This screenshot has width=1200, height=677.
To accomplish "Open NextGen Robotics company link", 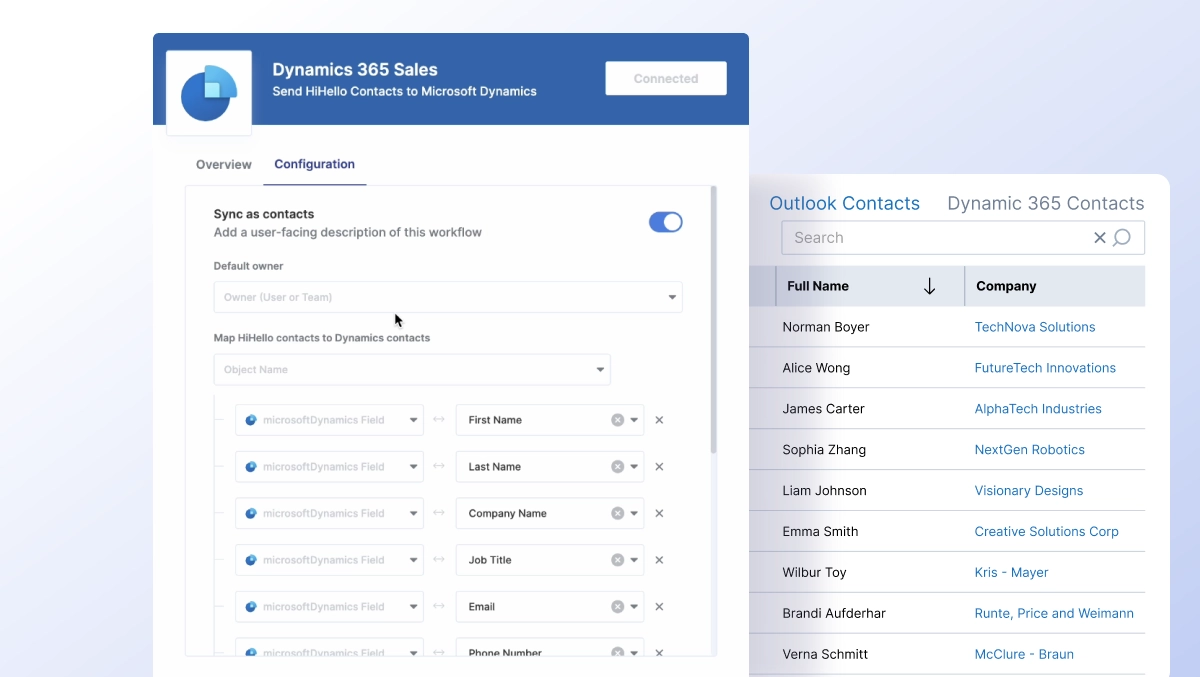I will [1030, 450].
